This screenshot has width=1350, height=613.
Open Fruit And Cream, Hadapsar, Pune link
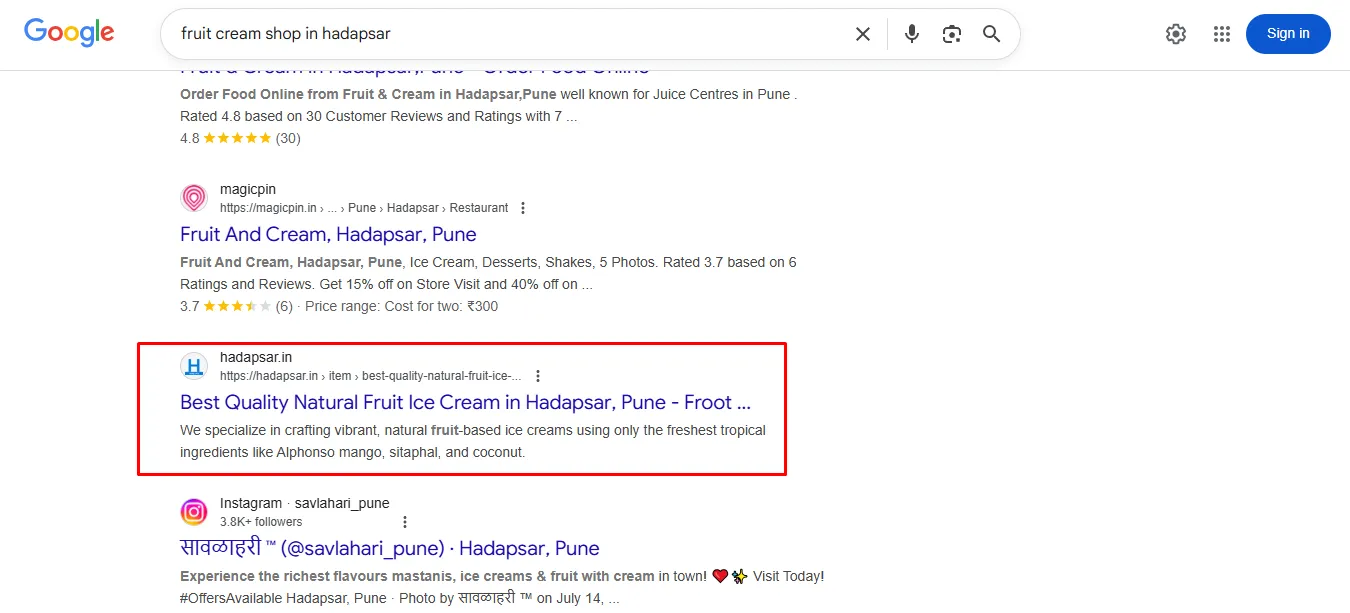(x=328, y=234)
